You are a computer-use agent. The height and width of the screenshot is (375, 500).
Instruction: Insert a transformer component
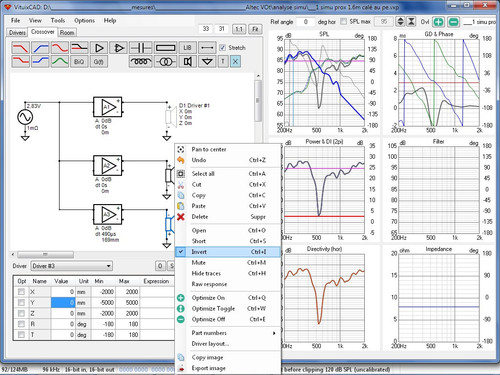tap(165, 61)
